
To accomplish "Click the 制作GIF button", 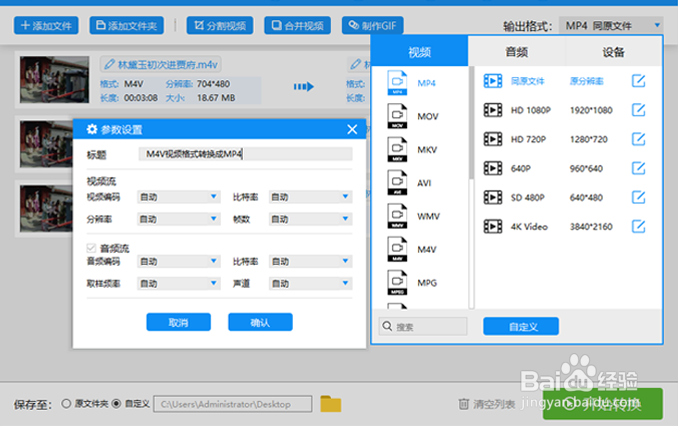I will tap(373, 26).
